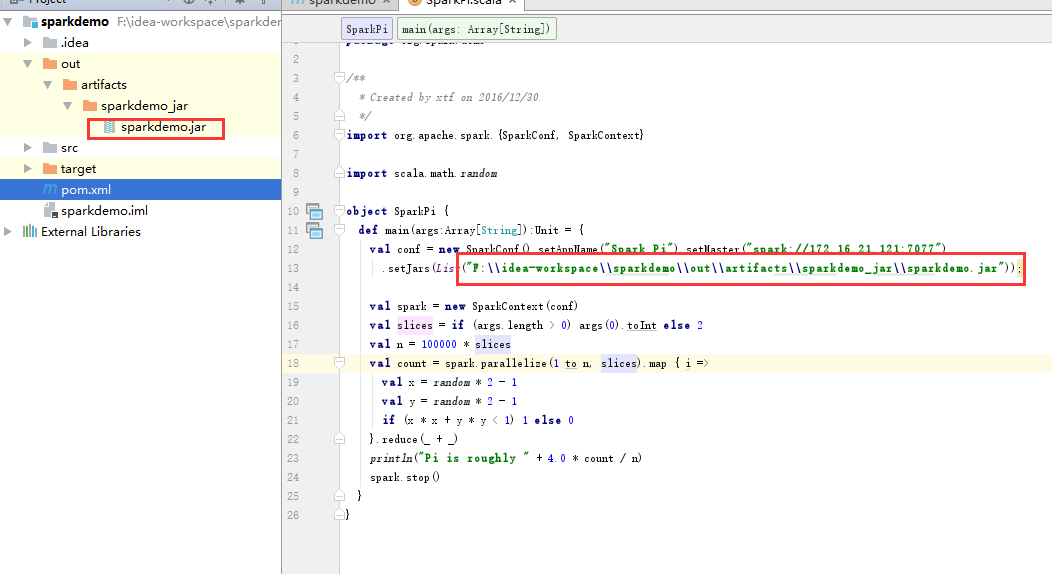Viewport: 1052px width, 574px height.
Task: Click the sparkdemo.jar archive file icon
Action: coord(109,127)
